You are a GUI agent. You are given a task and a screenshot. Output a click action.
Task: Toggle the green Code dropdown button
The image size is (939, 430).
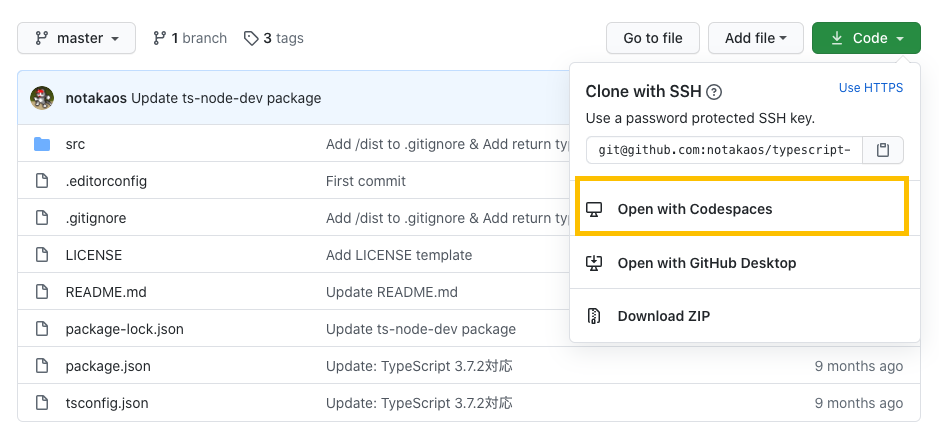(x=866, y=38)
